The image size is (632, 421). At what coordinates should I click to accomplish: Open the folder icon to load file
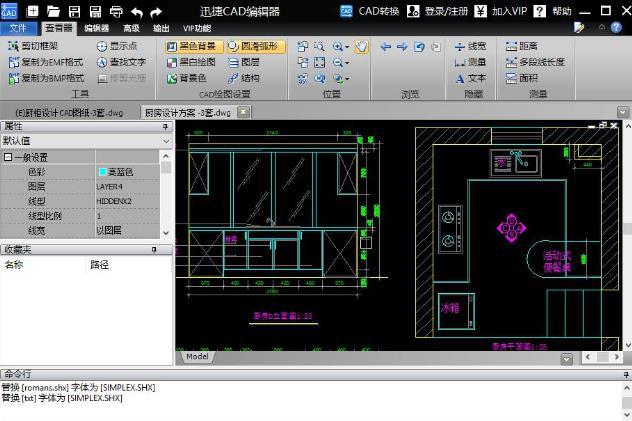coord(53,11)
